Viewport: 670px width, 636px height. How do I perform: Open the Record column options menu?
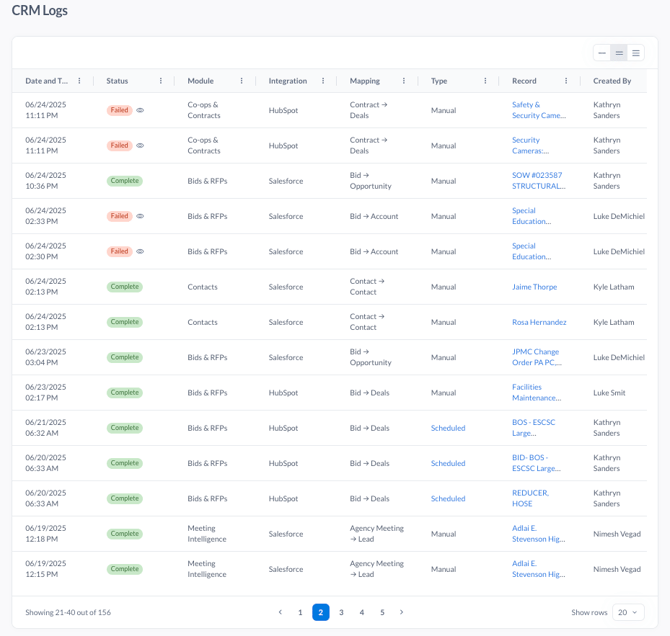pos(566,81)
